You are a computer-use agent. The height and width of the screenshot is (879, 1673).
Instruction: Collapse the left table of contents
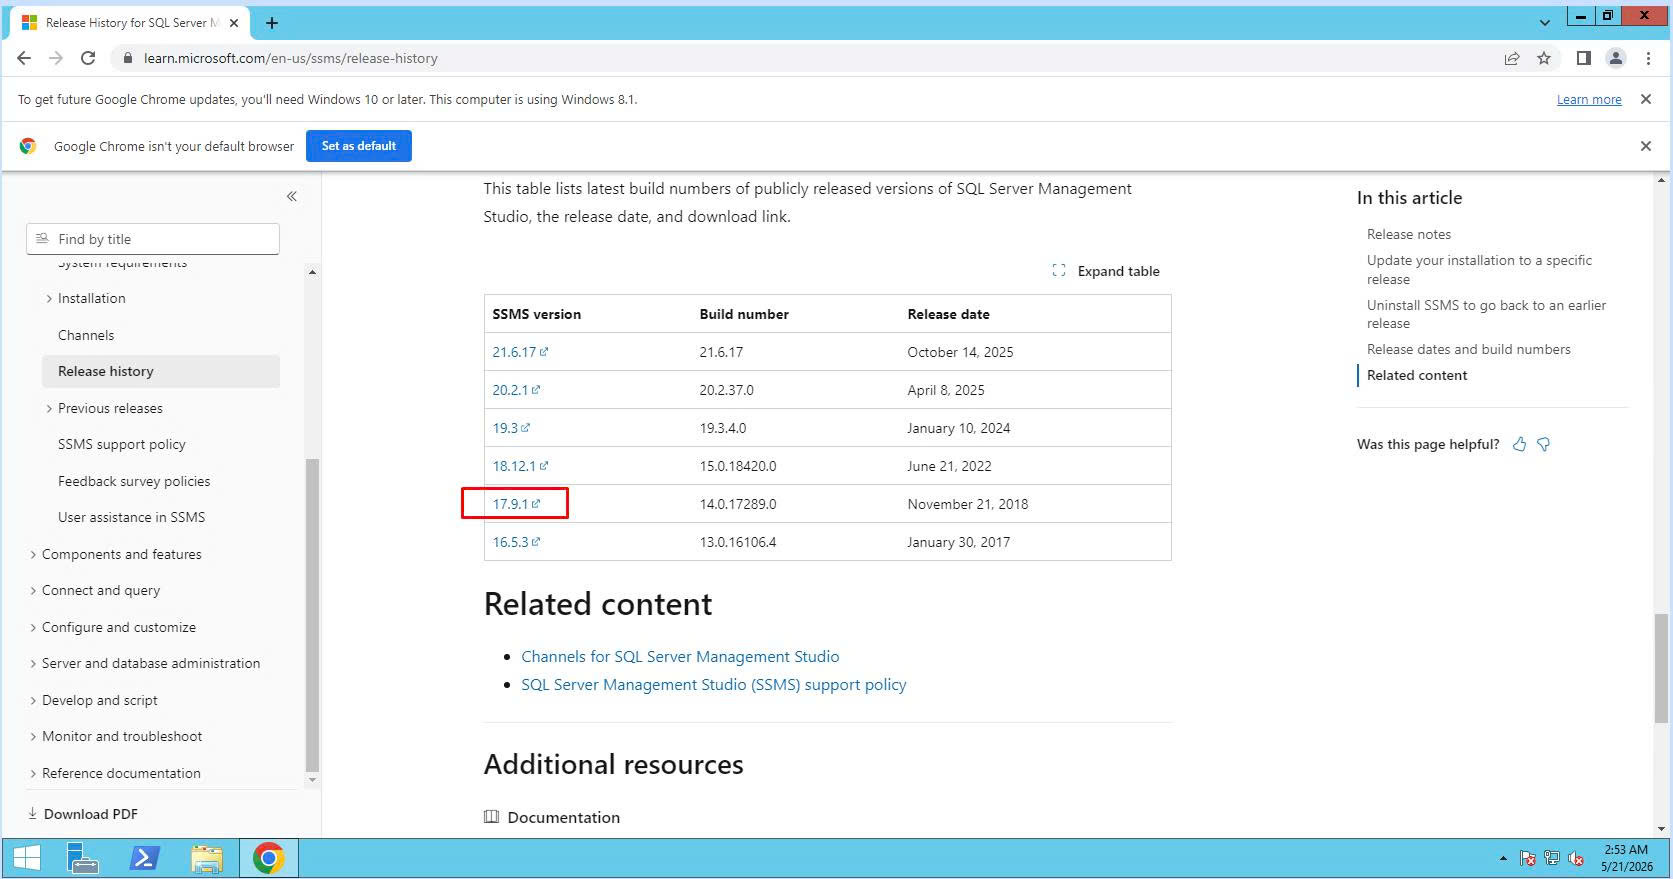292,196
